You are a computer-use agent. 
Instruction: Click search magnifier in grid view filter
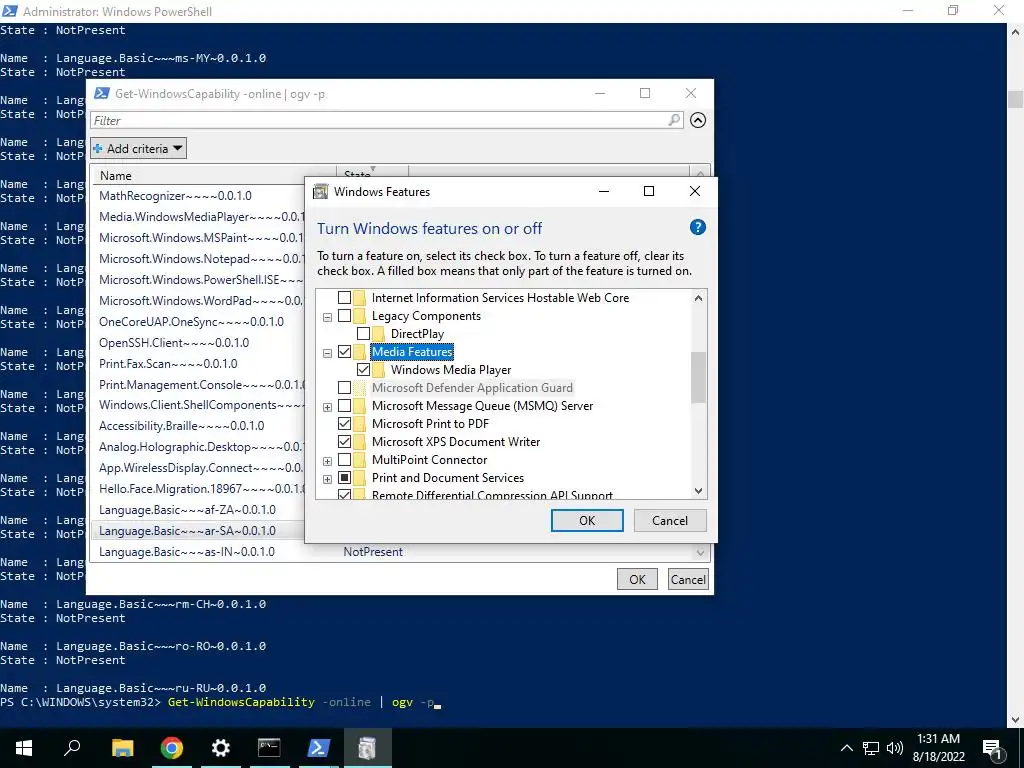(674, 120)
